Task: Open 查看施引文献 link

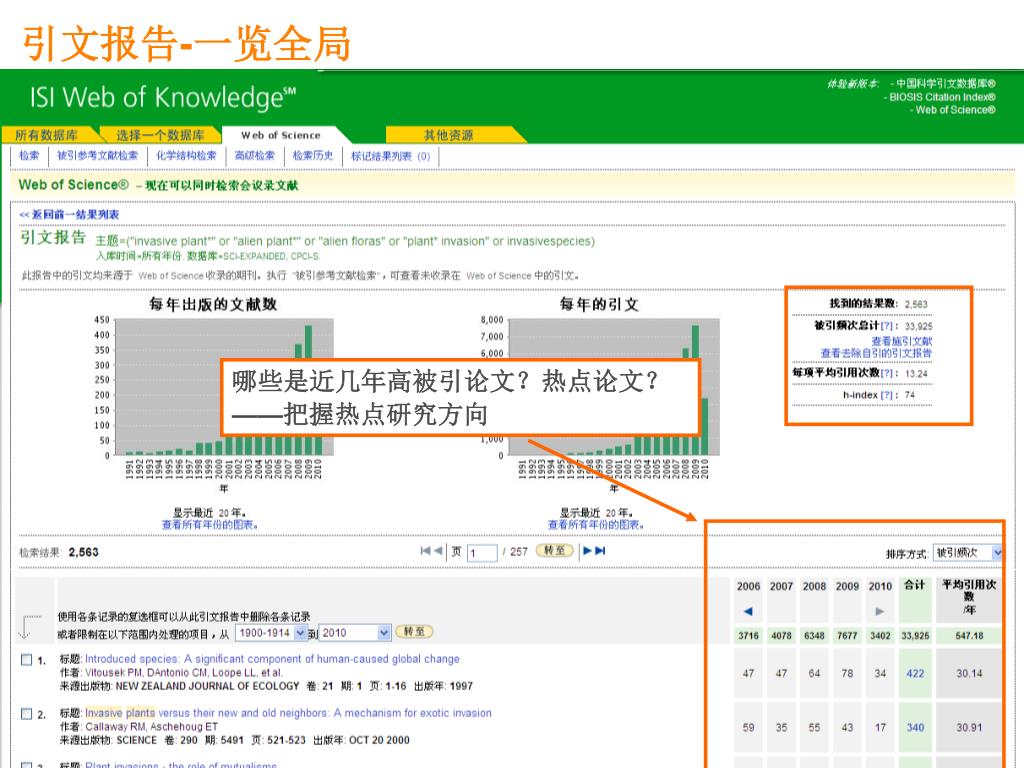Action: (x=901, y=341)
